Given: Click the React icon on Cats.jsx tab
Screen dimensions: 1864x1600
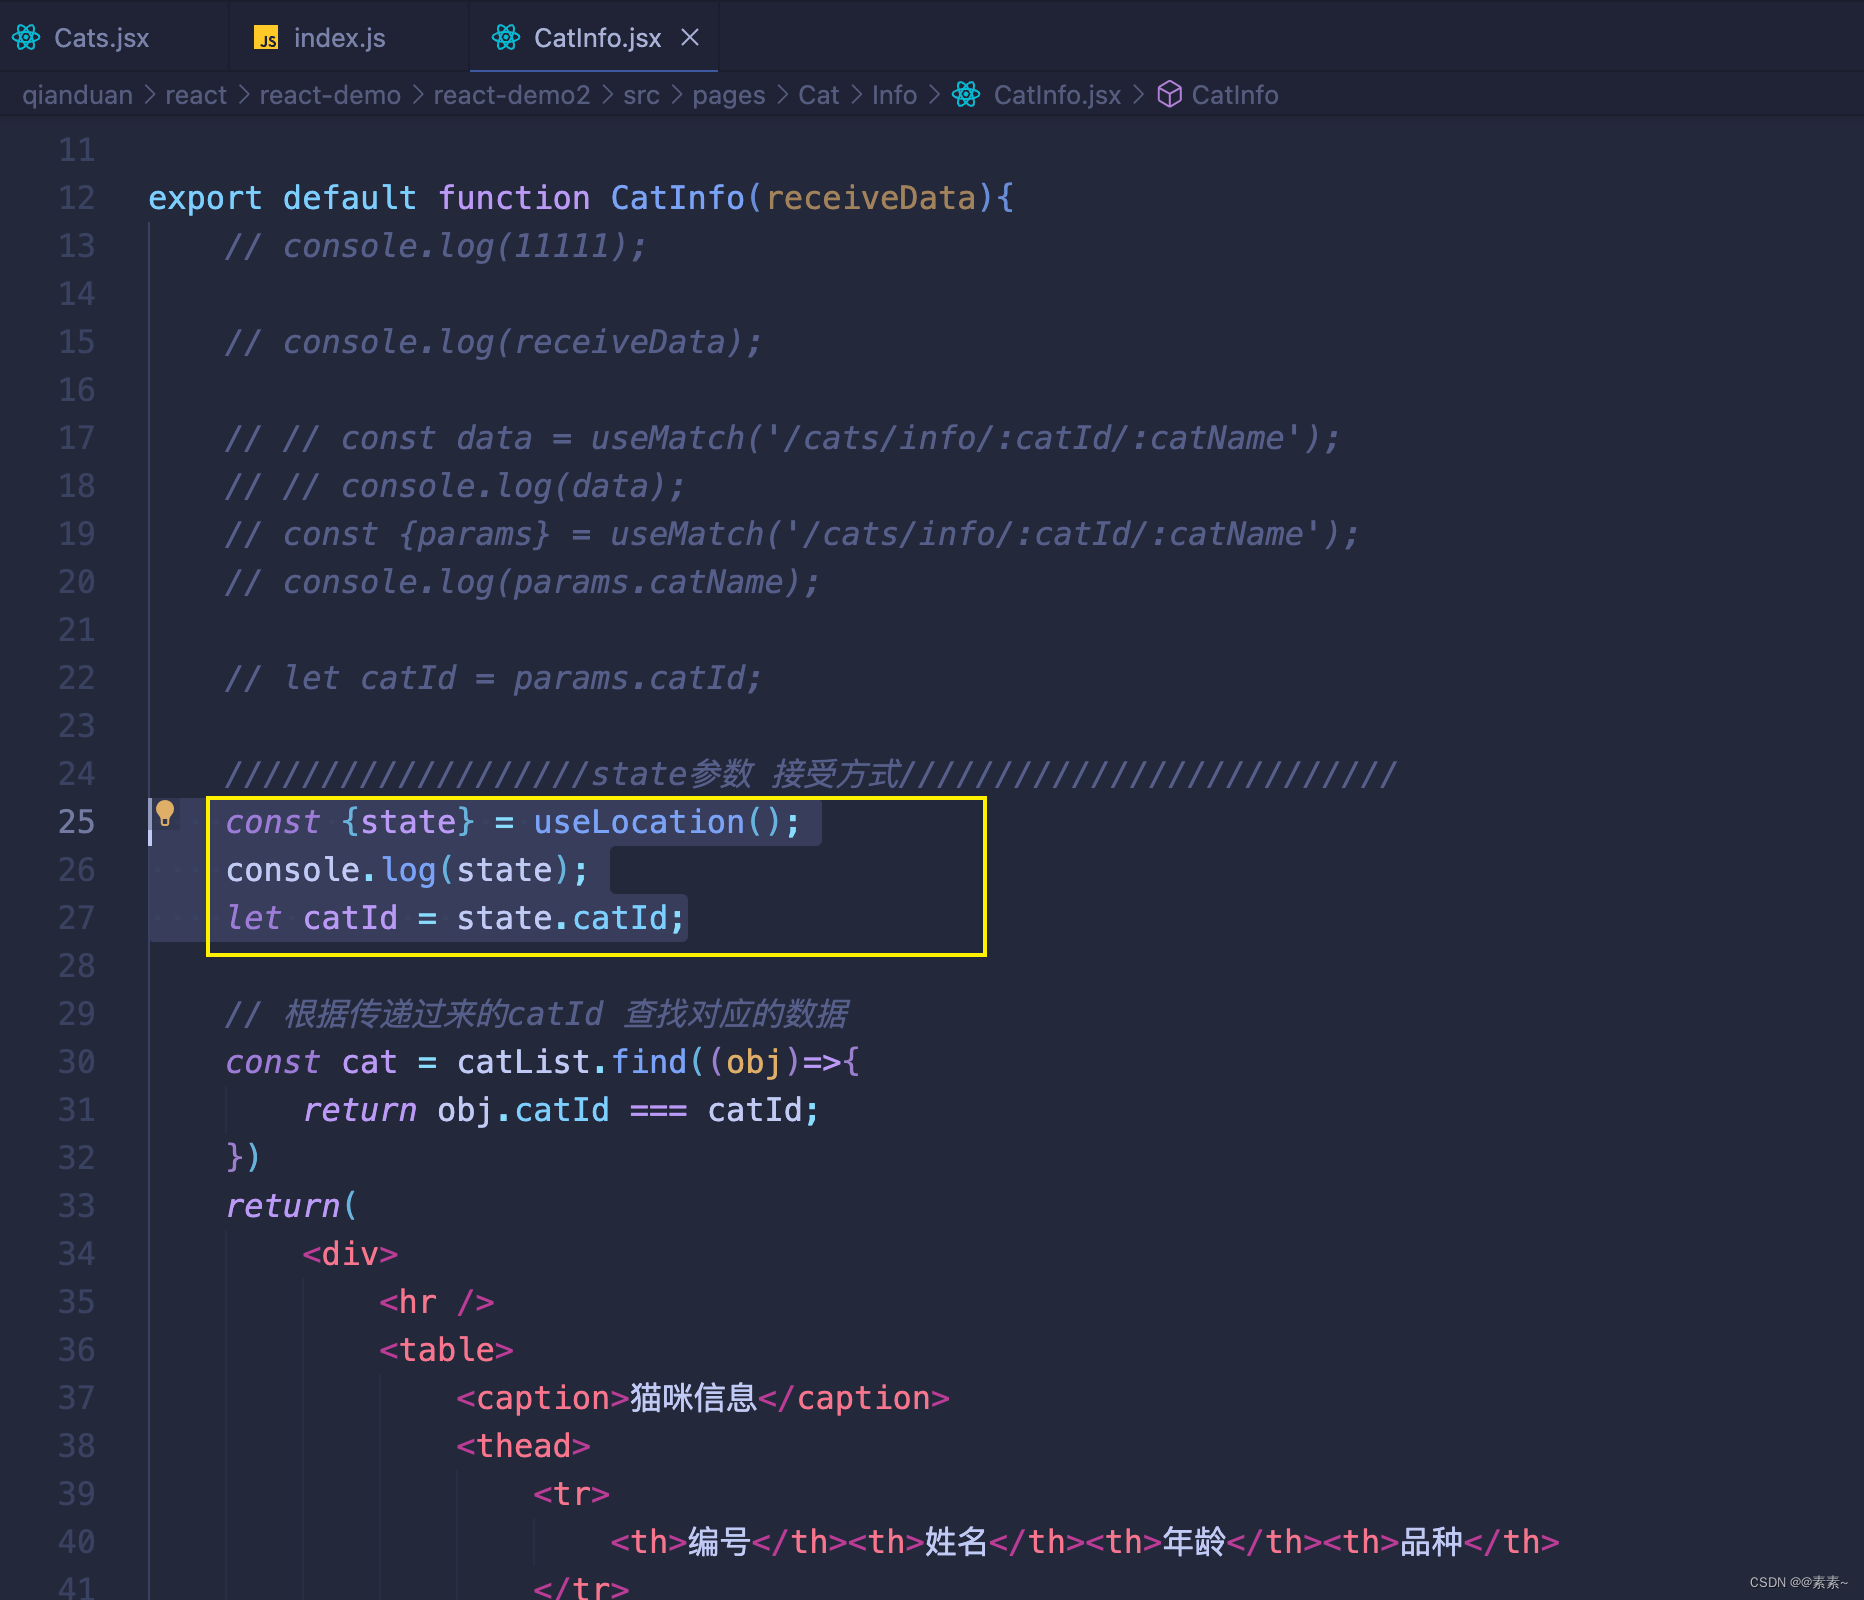Looking at the screenshot, I should click(x=26, y=38).
